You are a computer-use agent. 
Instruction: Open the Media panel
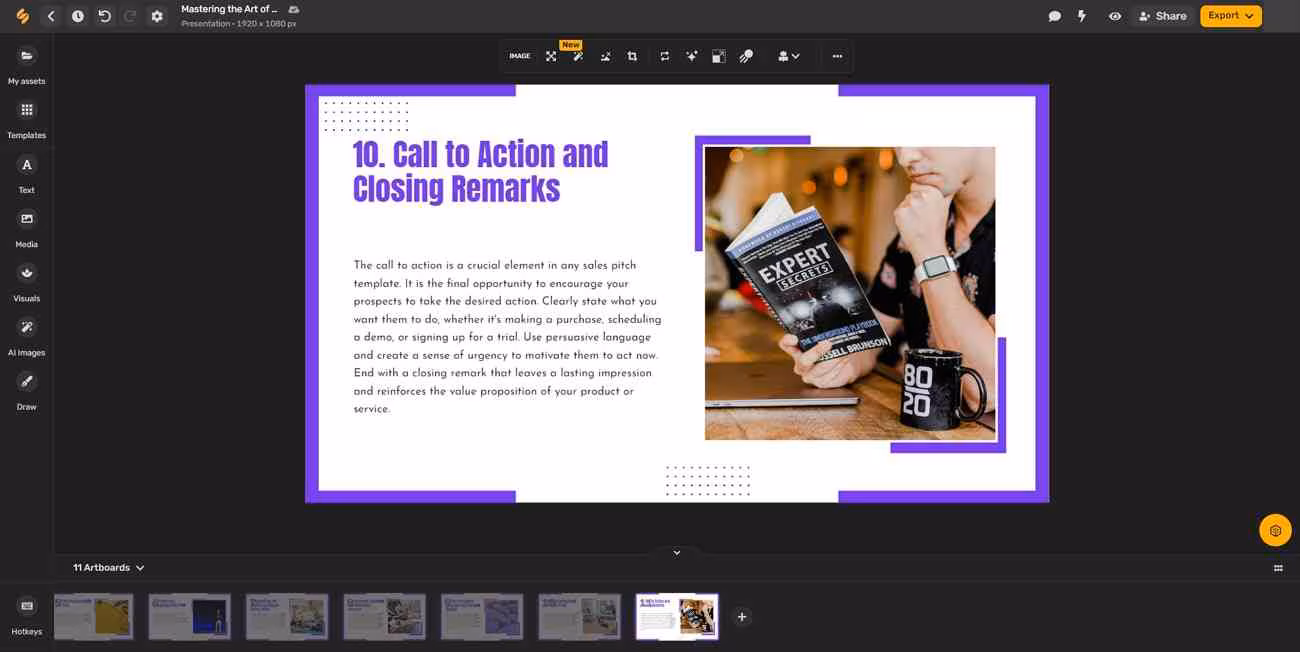click(27, 229)
